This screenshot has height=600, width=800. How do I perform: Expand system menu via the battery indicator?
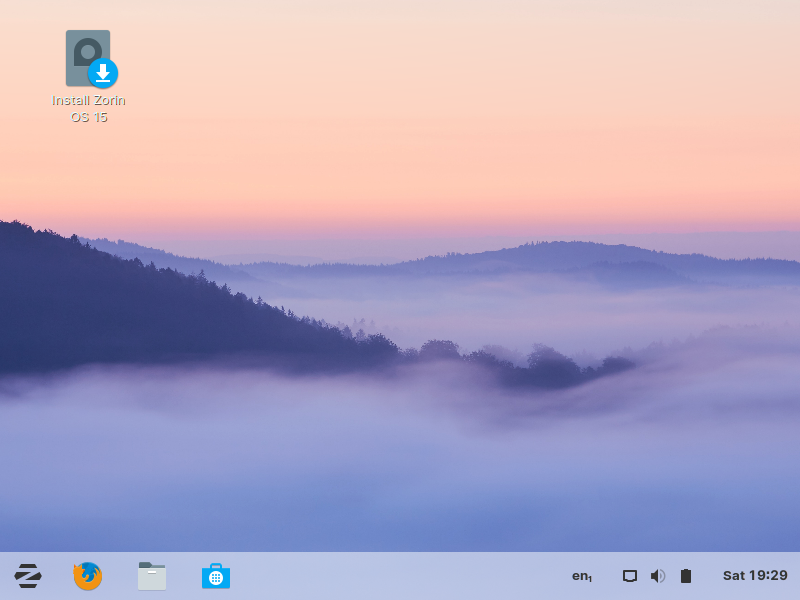[x=686, y=576]
